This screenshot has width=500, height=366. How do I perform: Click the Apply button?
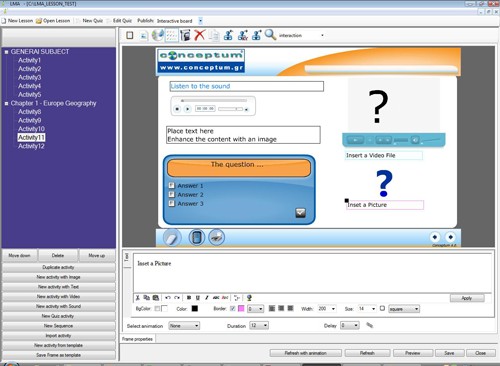pyautogui.click(x=467, y=298)
